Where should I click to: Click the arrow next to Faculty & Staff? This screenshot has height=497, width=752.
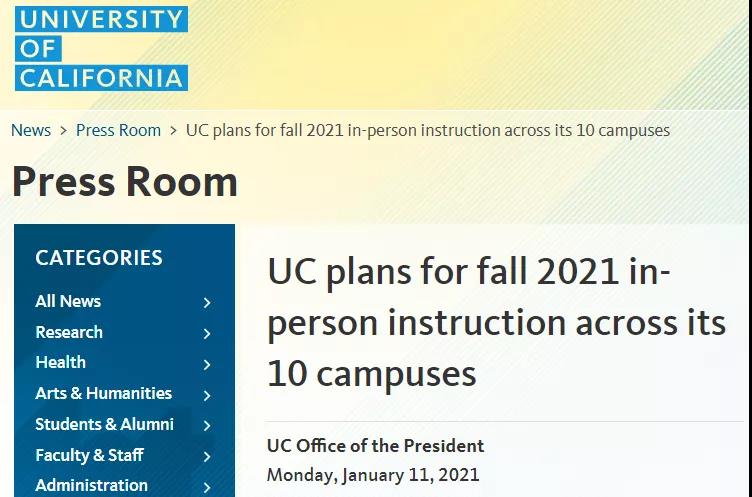point(207,457)
